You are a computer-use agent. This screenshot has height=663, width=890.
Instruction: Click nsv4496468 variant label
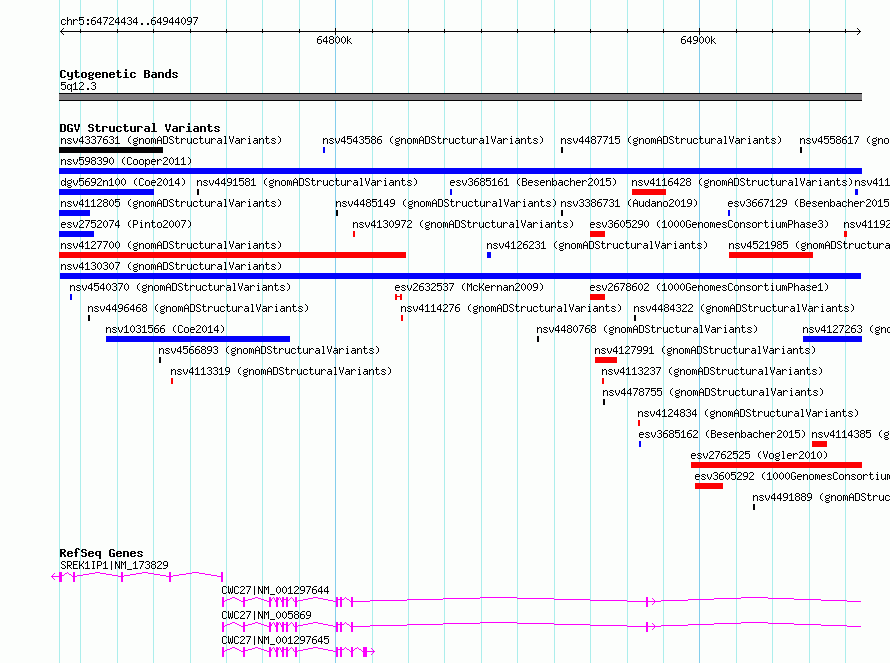pyautogui.click(x=198, y=308)
